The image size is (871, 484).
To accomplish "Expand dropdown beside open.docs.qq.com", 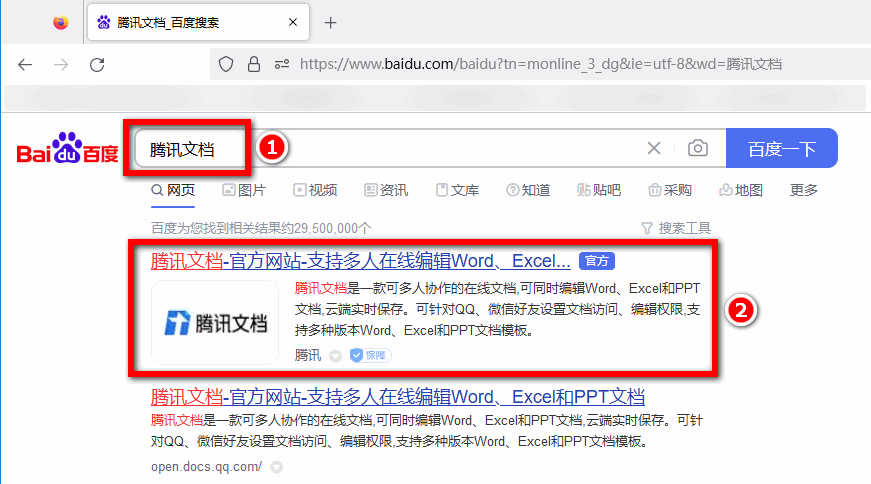I will (277, 467).
